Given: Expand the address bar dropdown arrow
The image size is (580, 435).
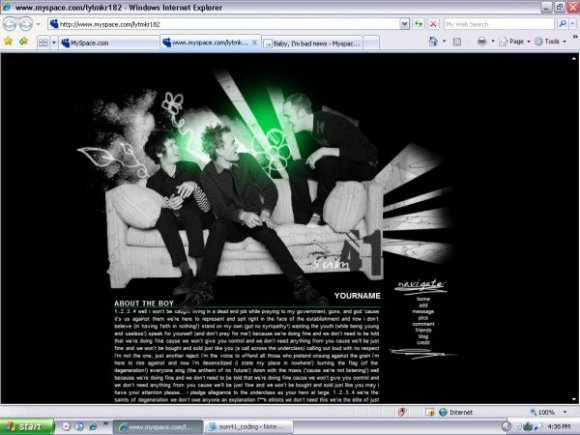Looking at the screenshot, I should (405, 24).
